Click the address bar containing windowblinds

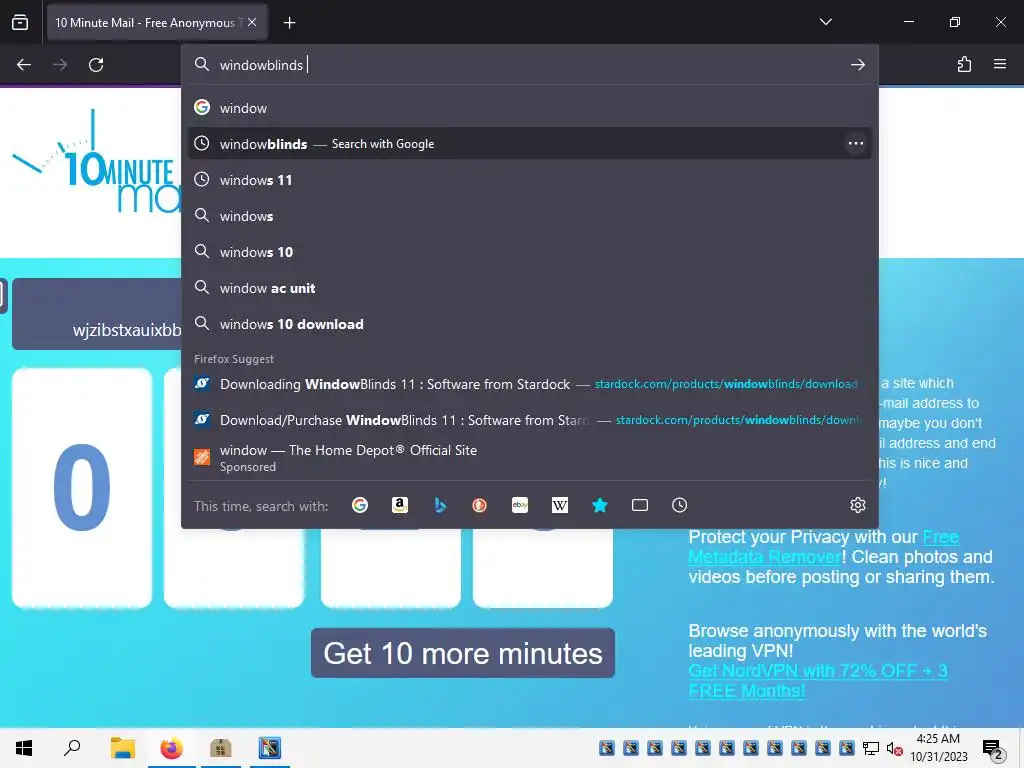tap(529, 65)
